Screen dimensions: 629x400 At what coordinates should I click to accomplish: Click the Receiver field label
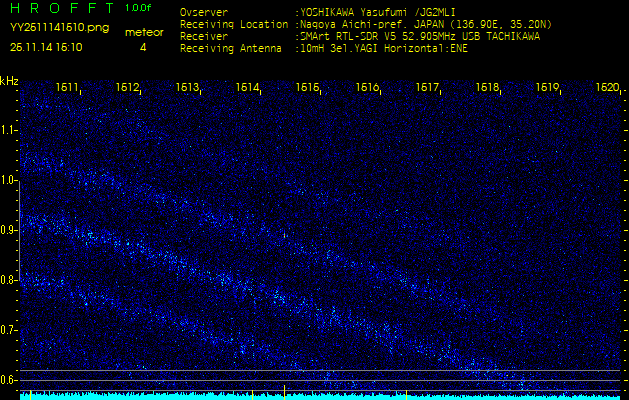pyautogui.click(x=204, y=37)
